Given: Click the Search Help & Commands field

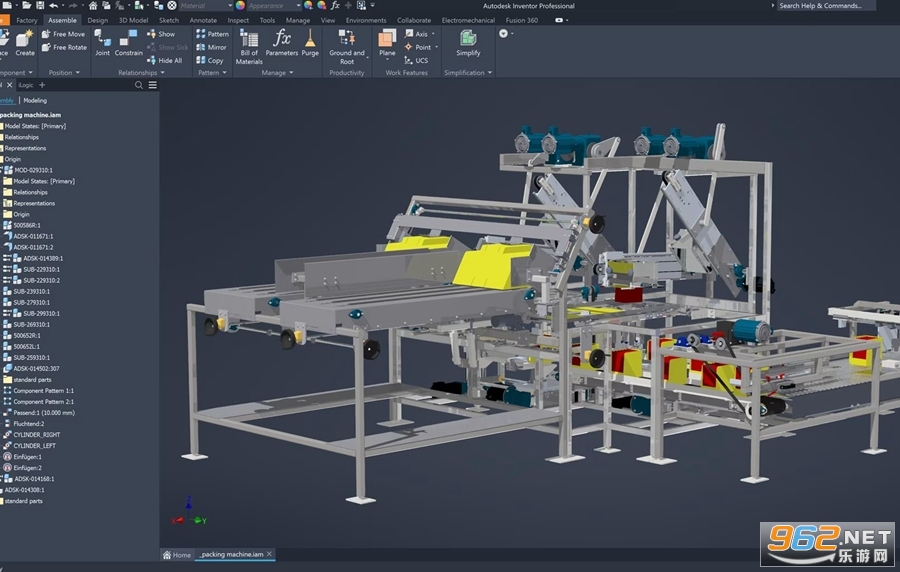Looking at the screenshot, I should tap(825, 6).
